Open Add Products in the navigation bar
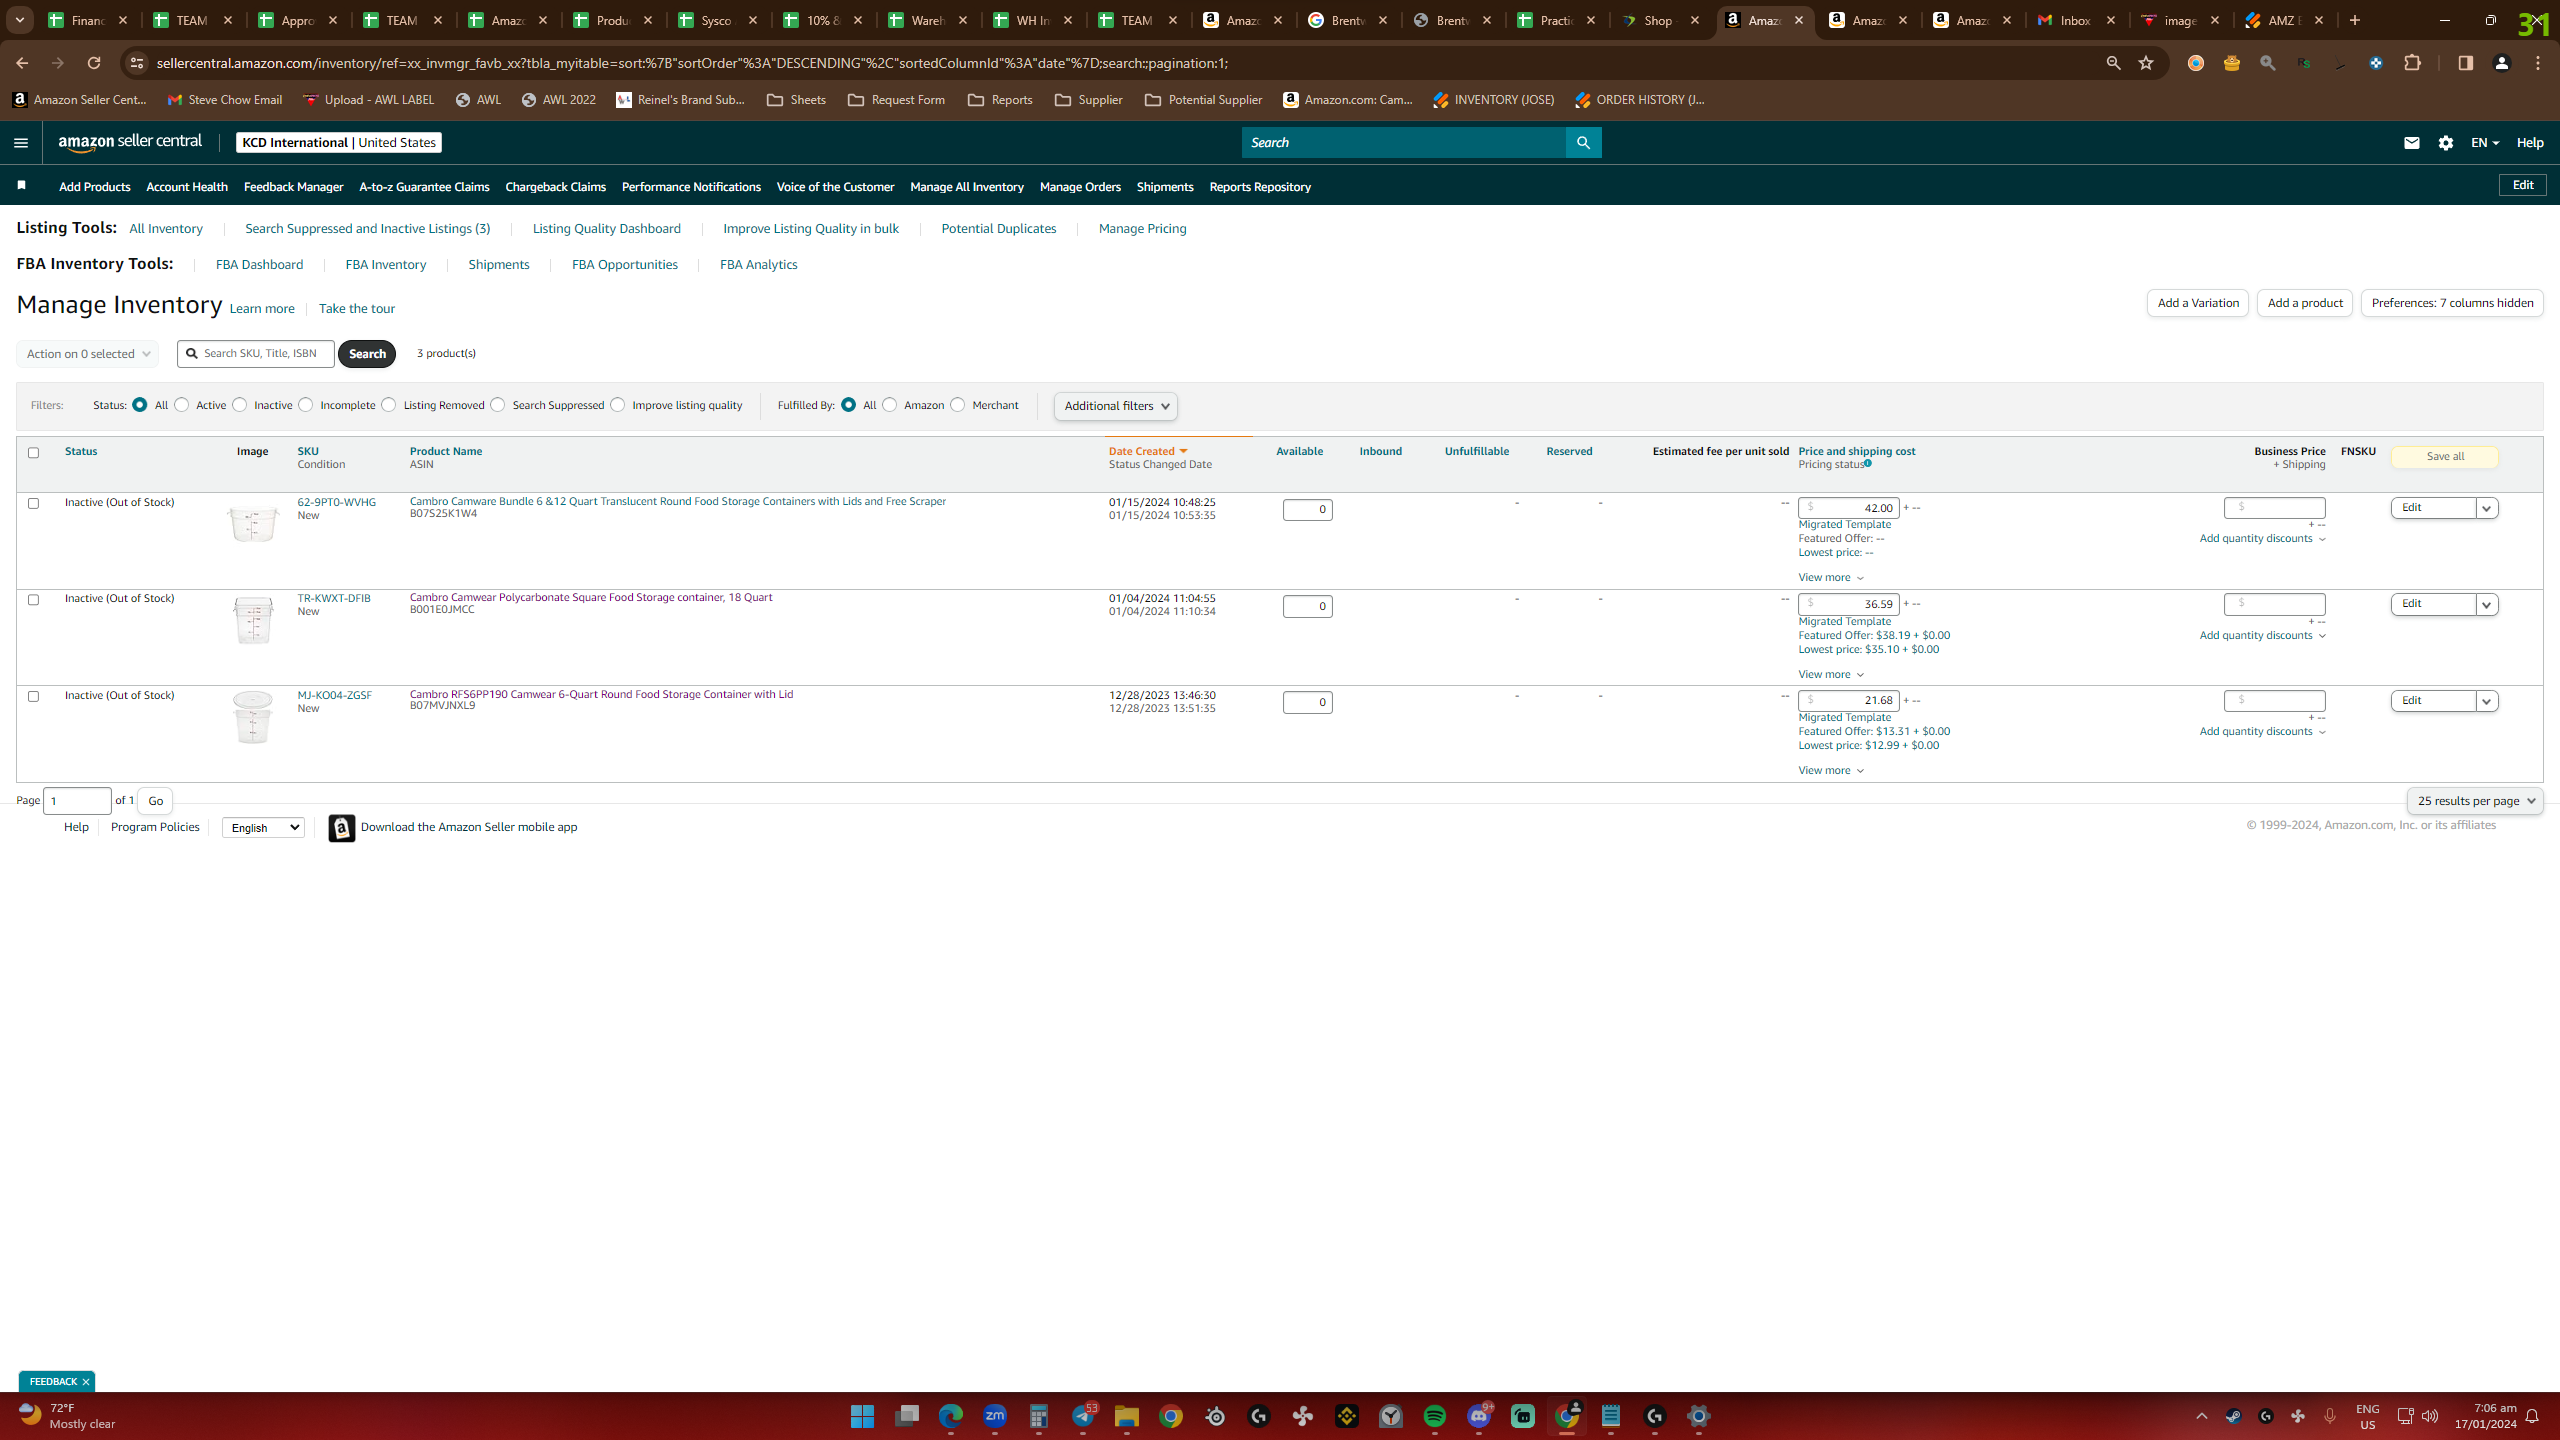 point(94,187)
